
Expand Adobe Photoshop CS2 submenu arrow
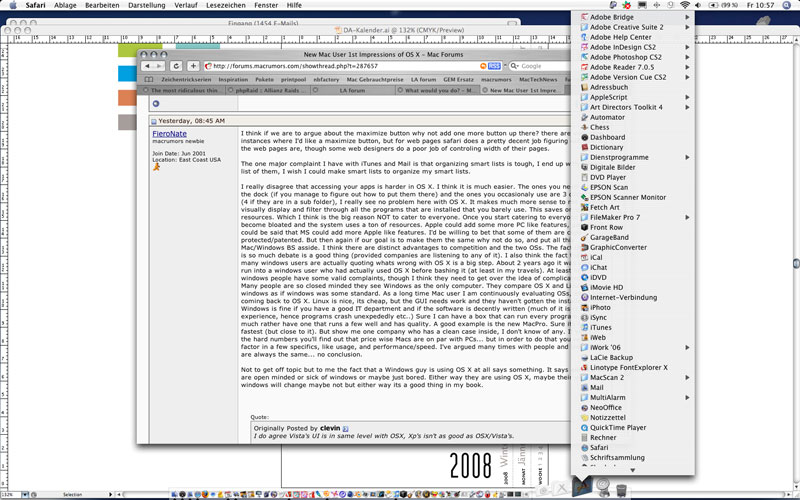[x=687, y=57]
